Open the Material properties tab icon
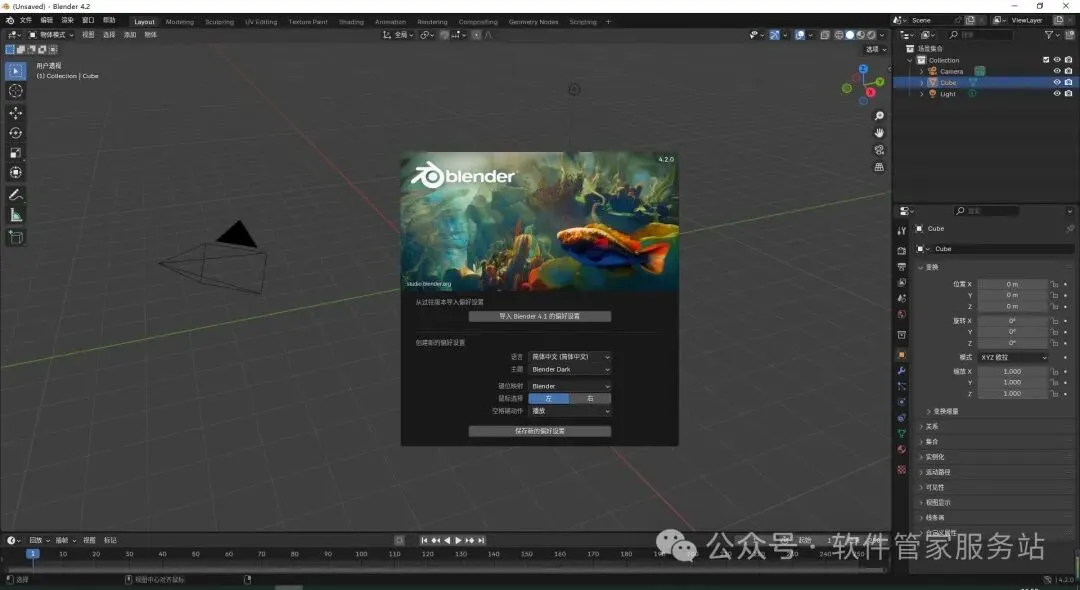The height and width of the screenshot is (590, 1080). (902, 450)
